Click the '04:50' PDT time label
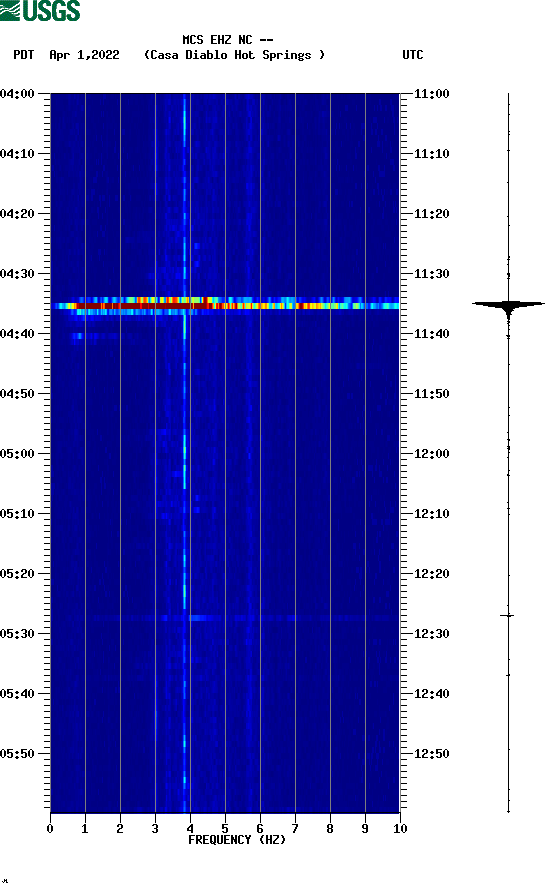Viewport: 552px width, 892px height. coord(18,394)
